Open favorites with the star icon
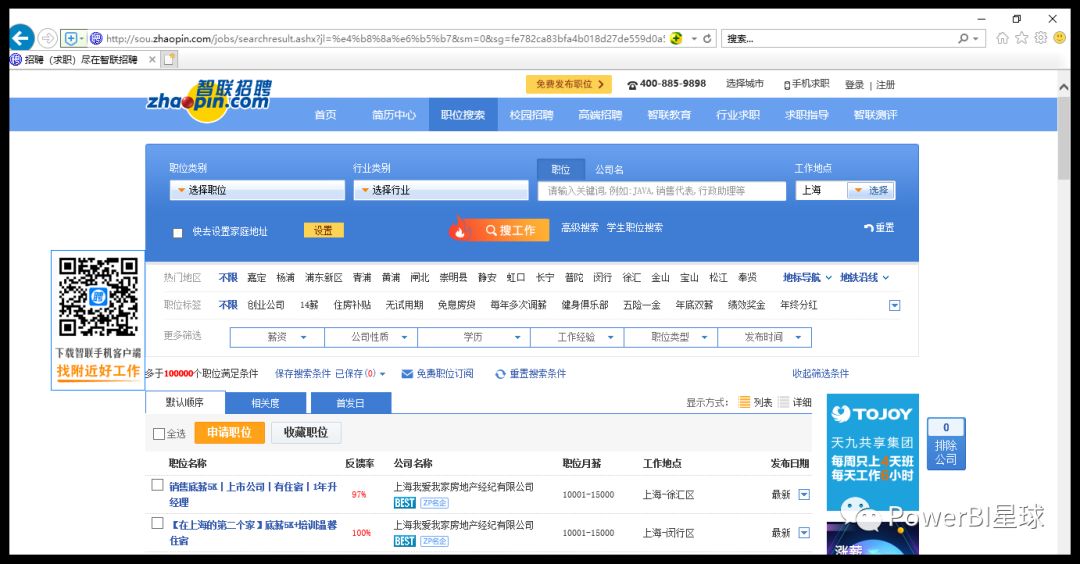This screenshot has width=1080, height=564. coord(1021,39)
